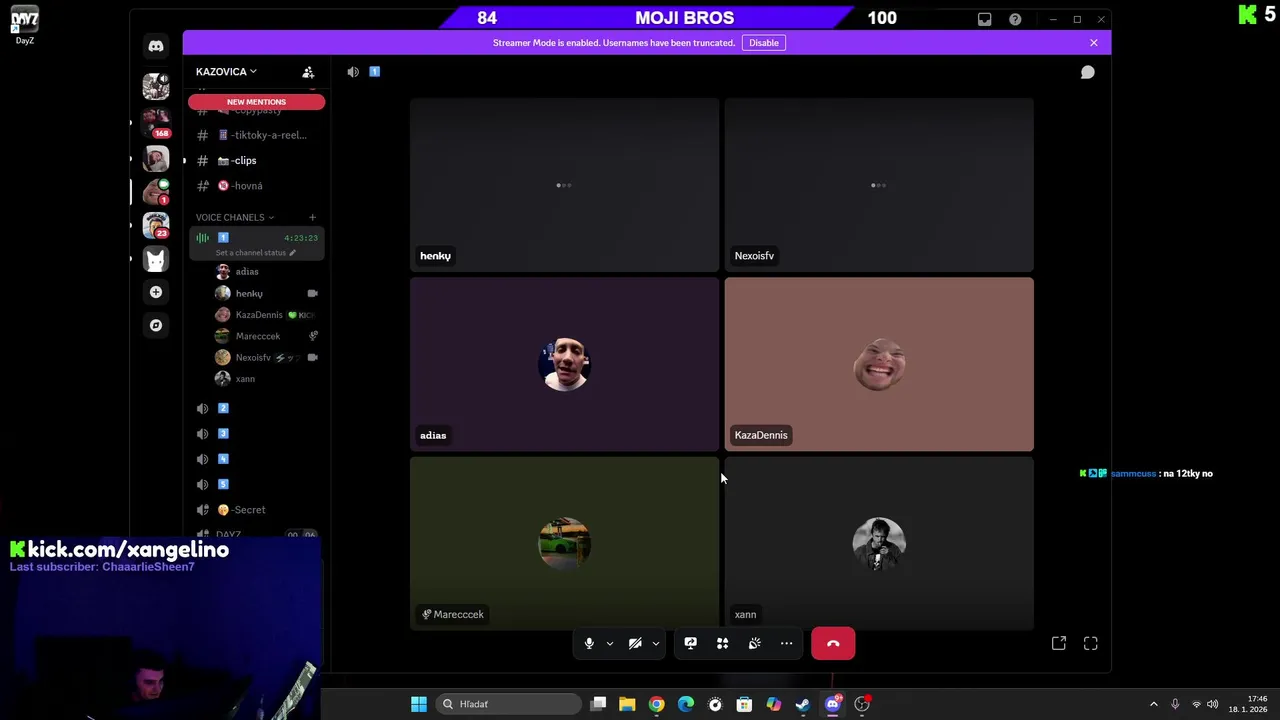Disconnect with the red hang-up button
The width and height of the screenshot is (1280, 720).
tap(833, 644)
